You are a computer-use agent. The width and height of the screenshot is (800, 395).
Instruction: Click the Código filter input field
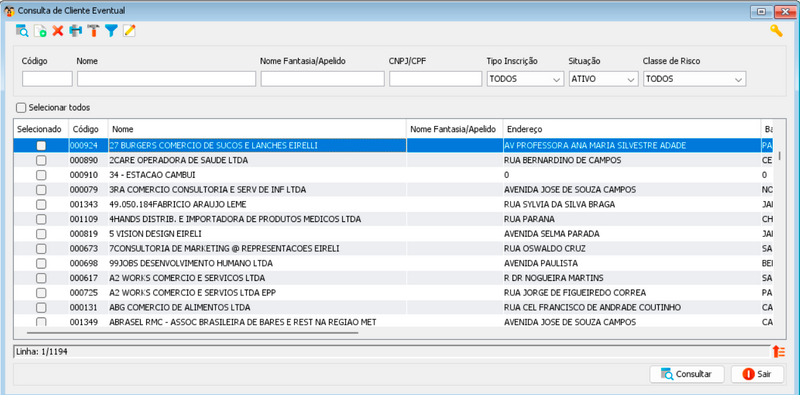tap(47, 79)
